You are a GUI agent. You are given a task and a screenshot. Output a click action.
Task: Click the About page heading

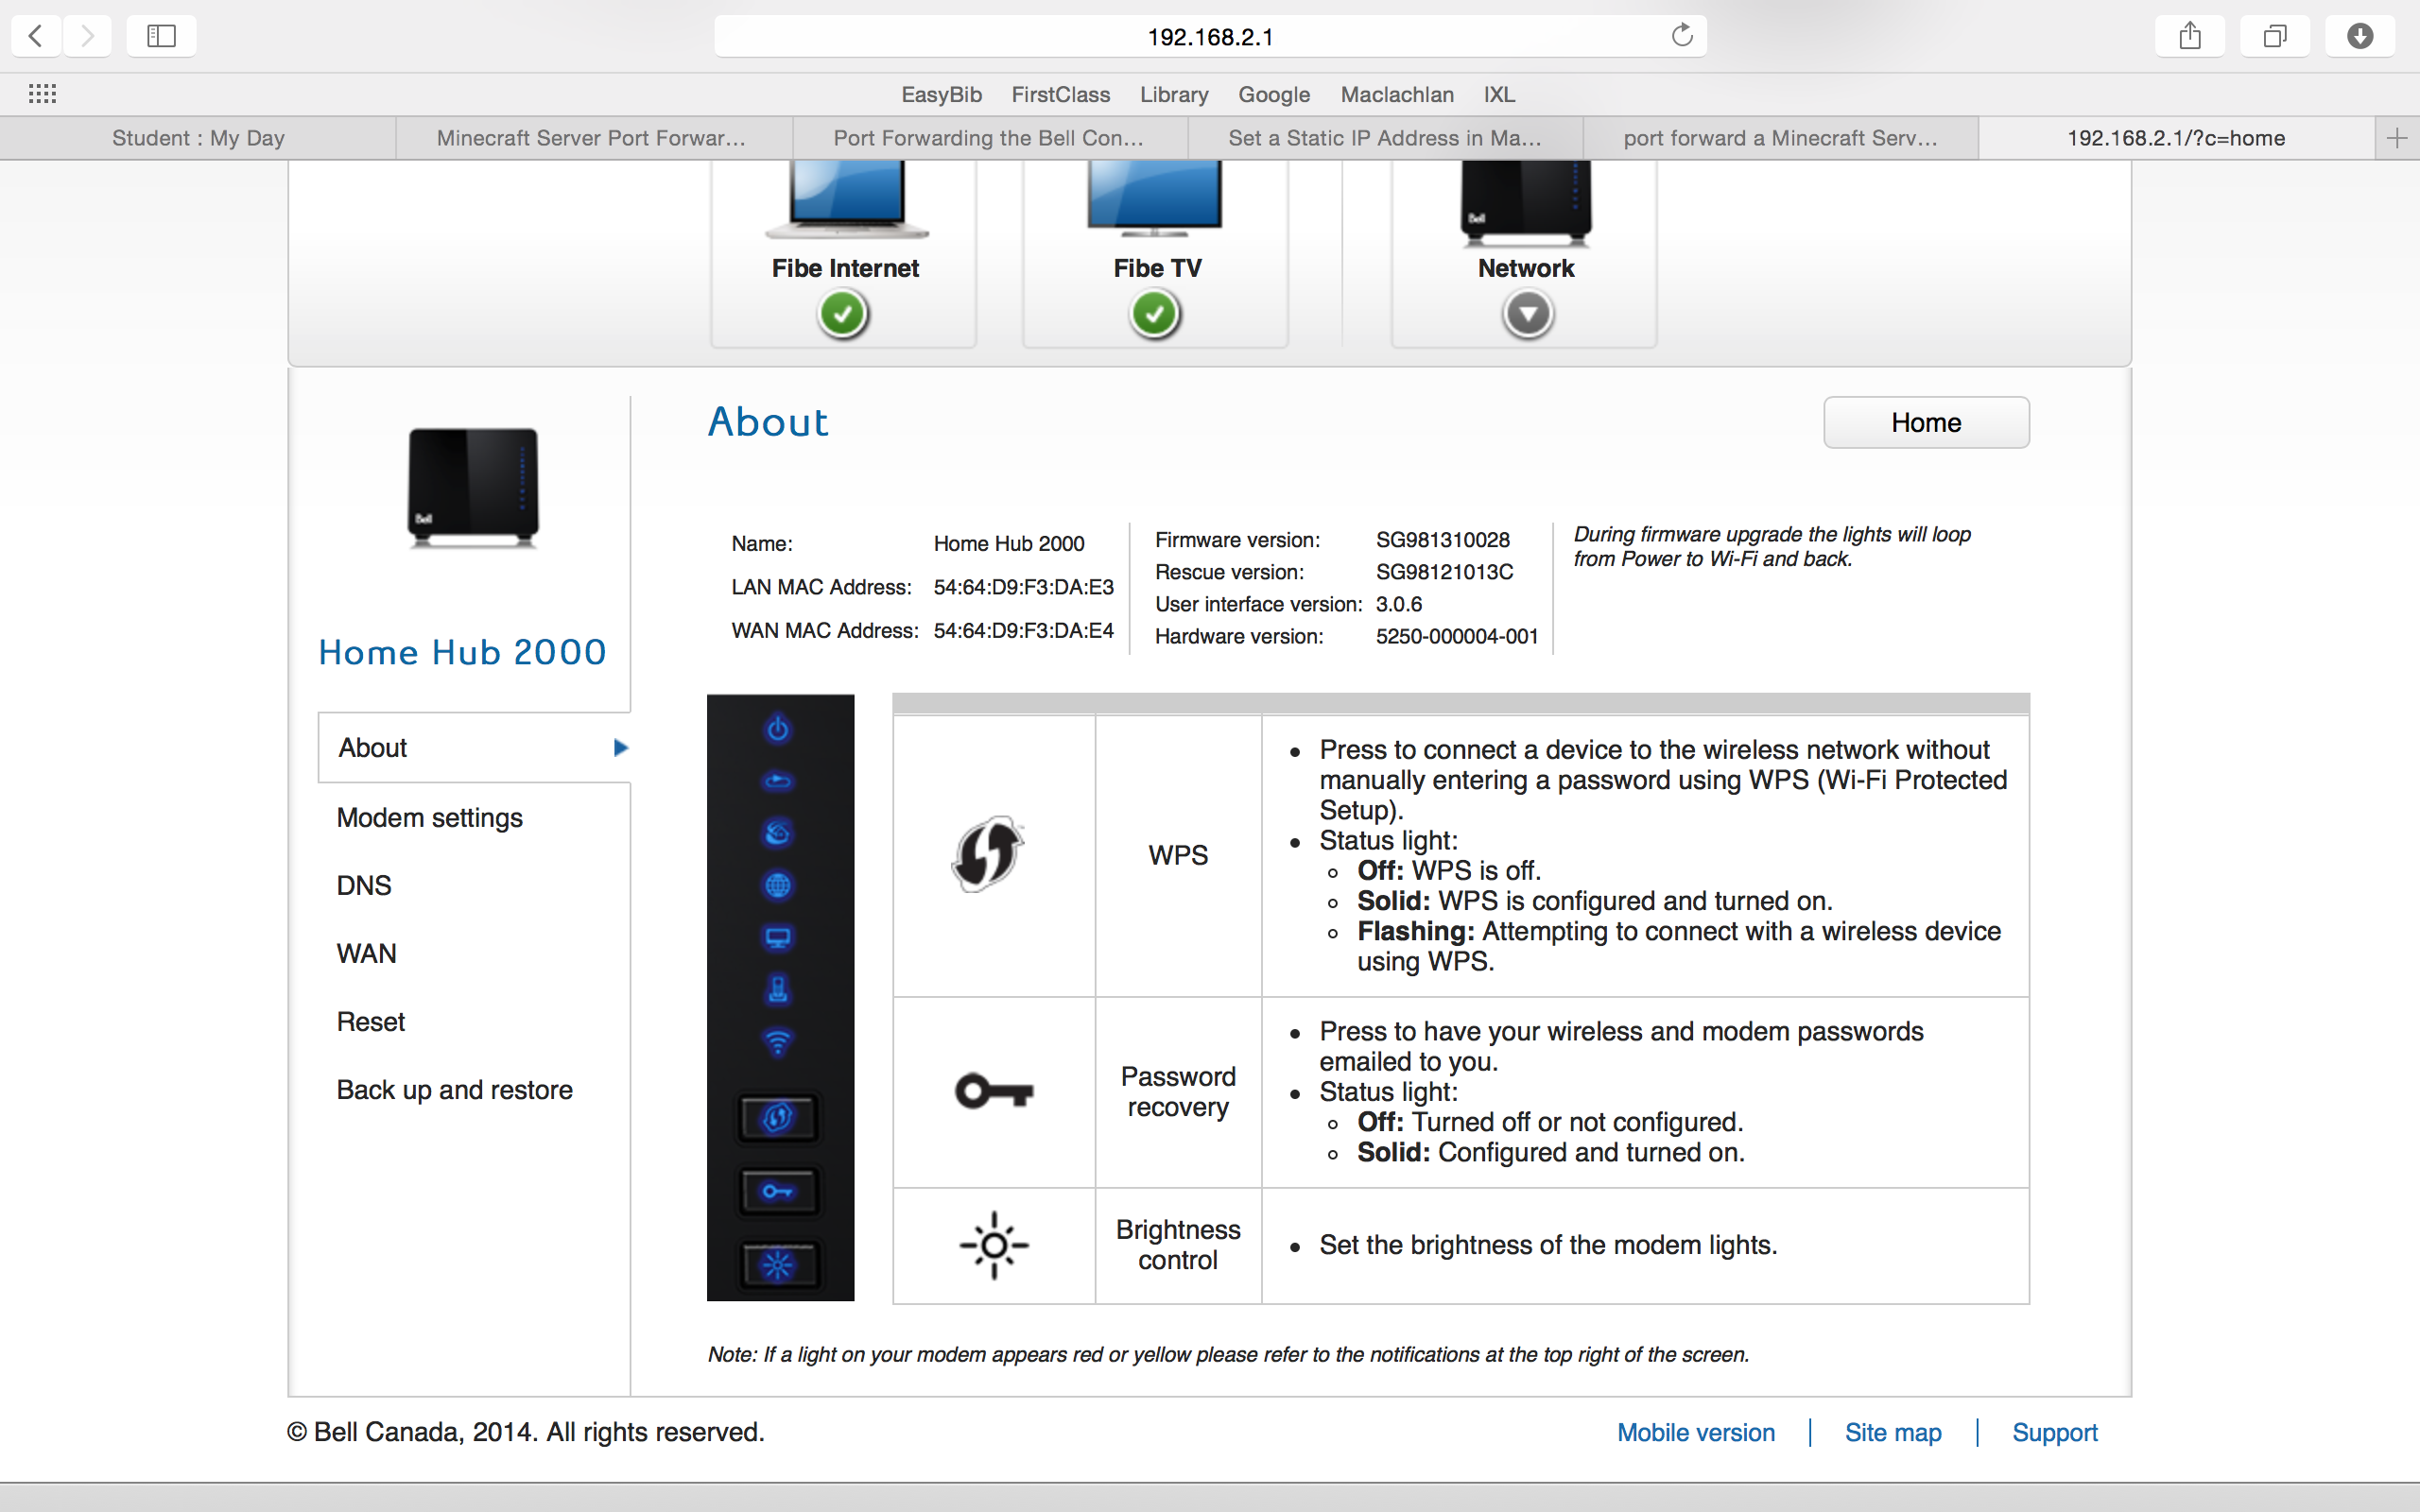768,422
